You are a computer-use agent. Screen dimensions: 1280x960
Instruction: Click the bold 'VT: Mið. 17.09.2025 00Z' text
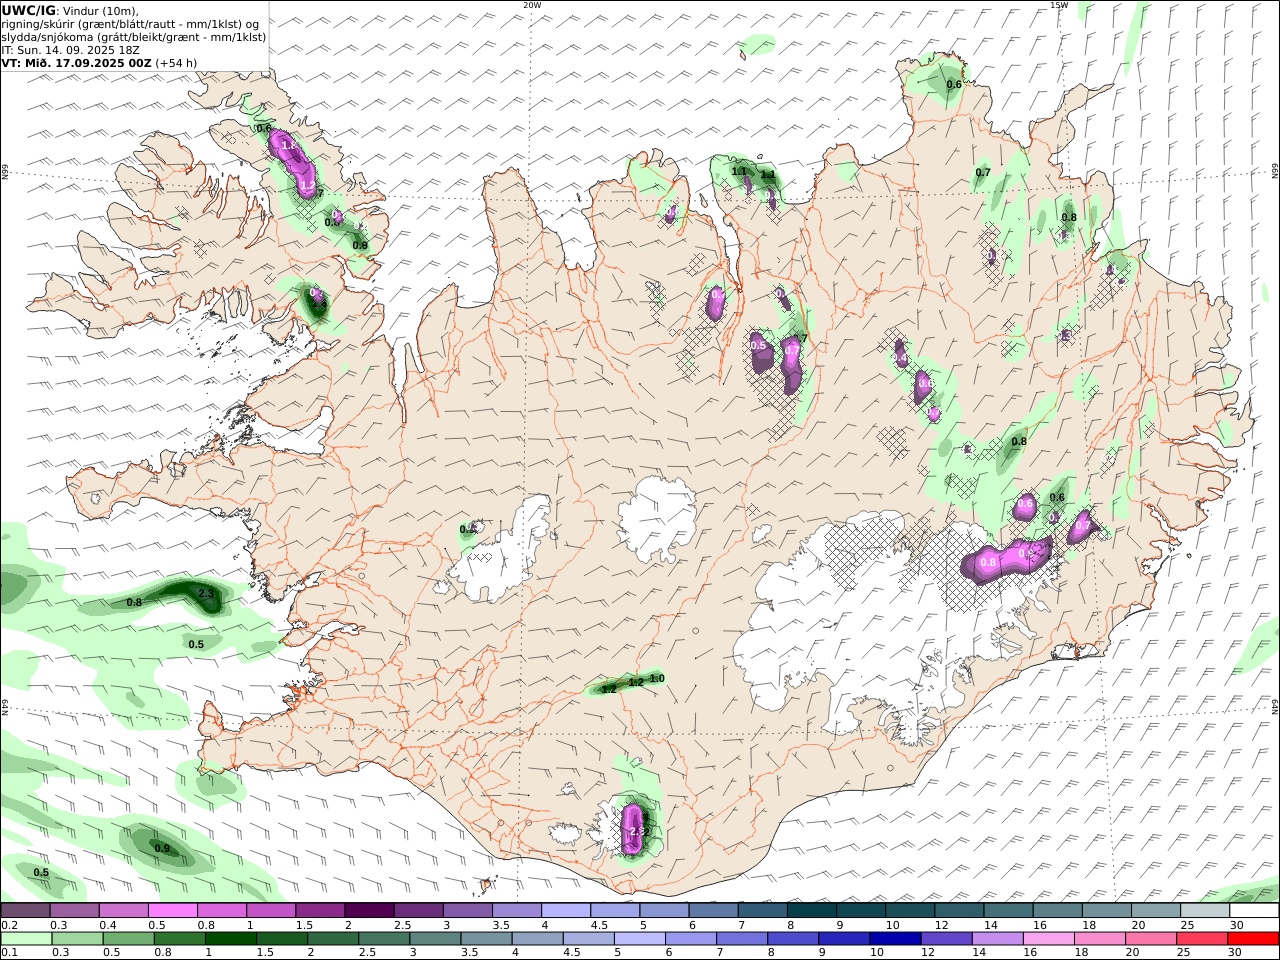[x=76, y=62]
